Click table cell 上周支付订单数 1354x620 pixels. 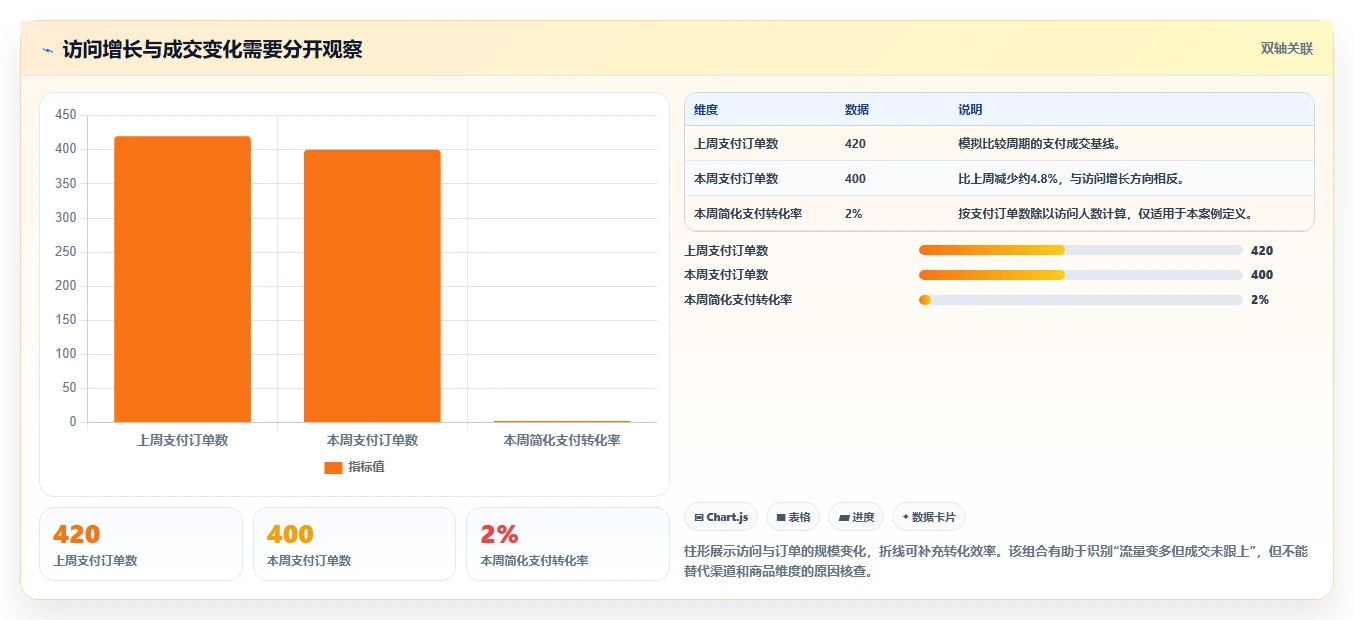(736, 144)
